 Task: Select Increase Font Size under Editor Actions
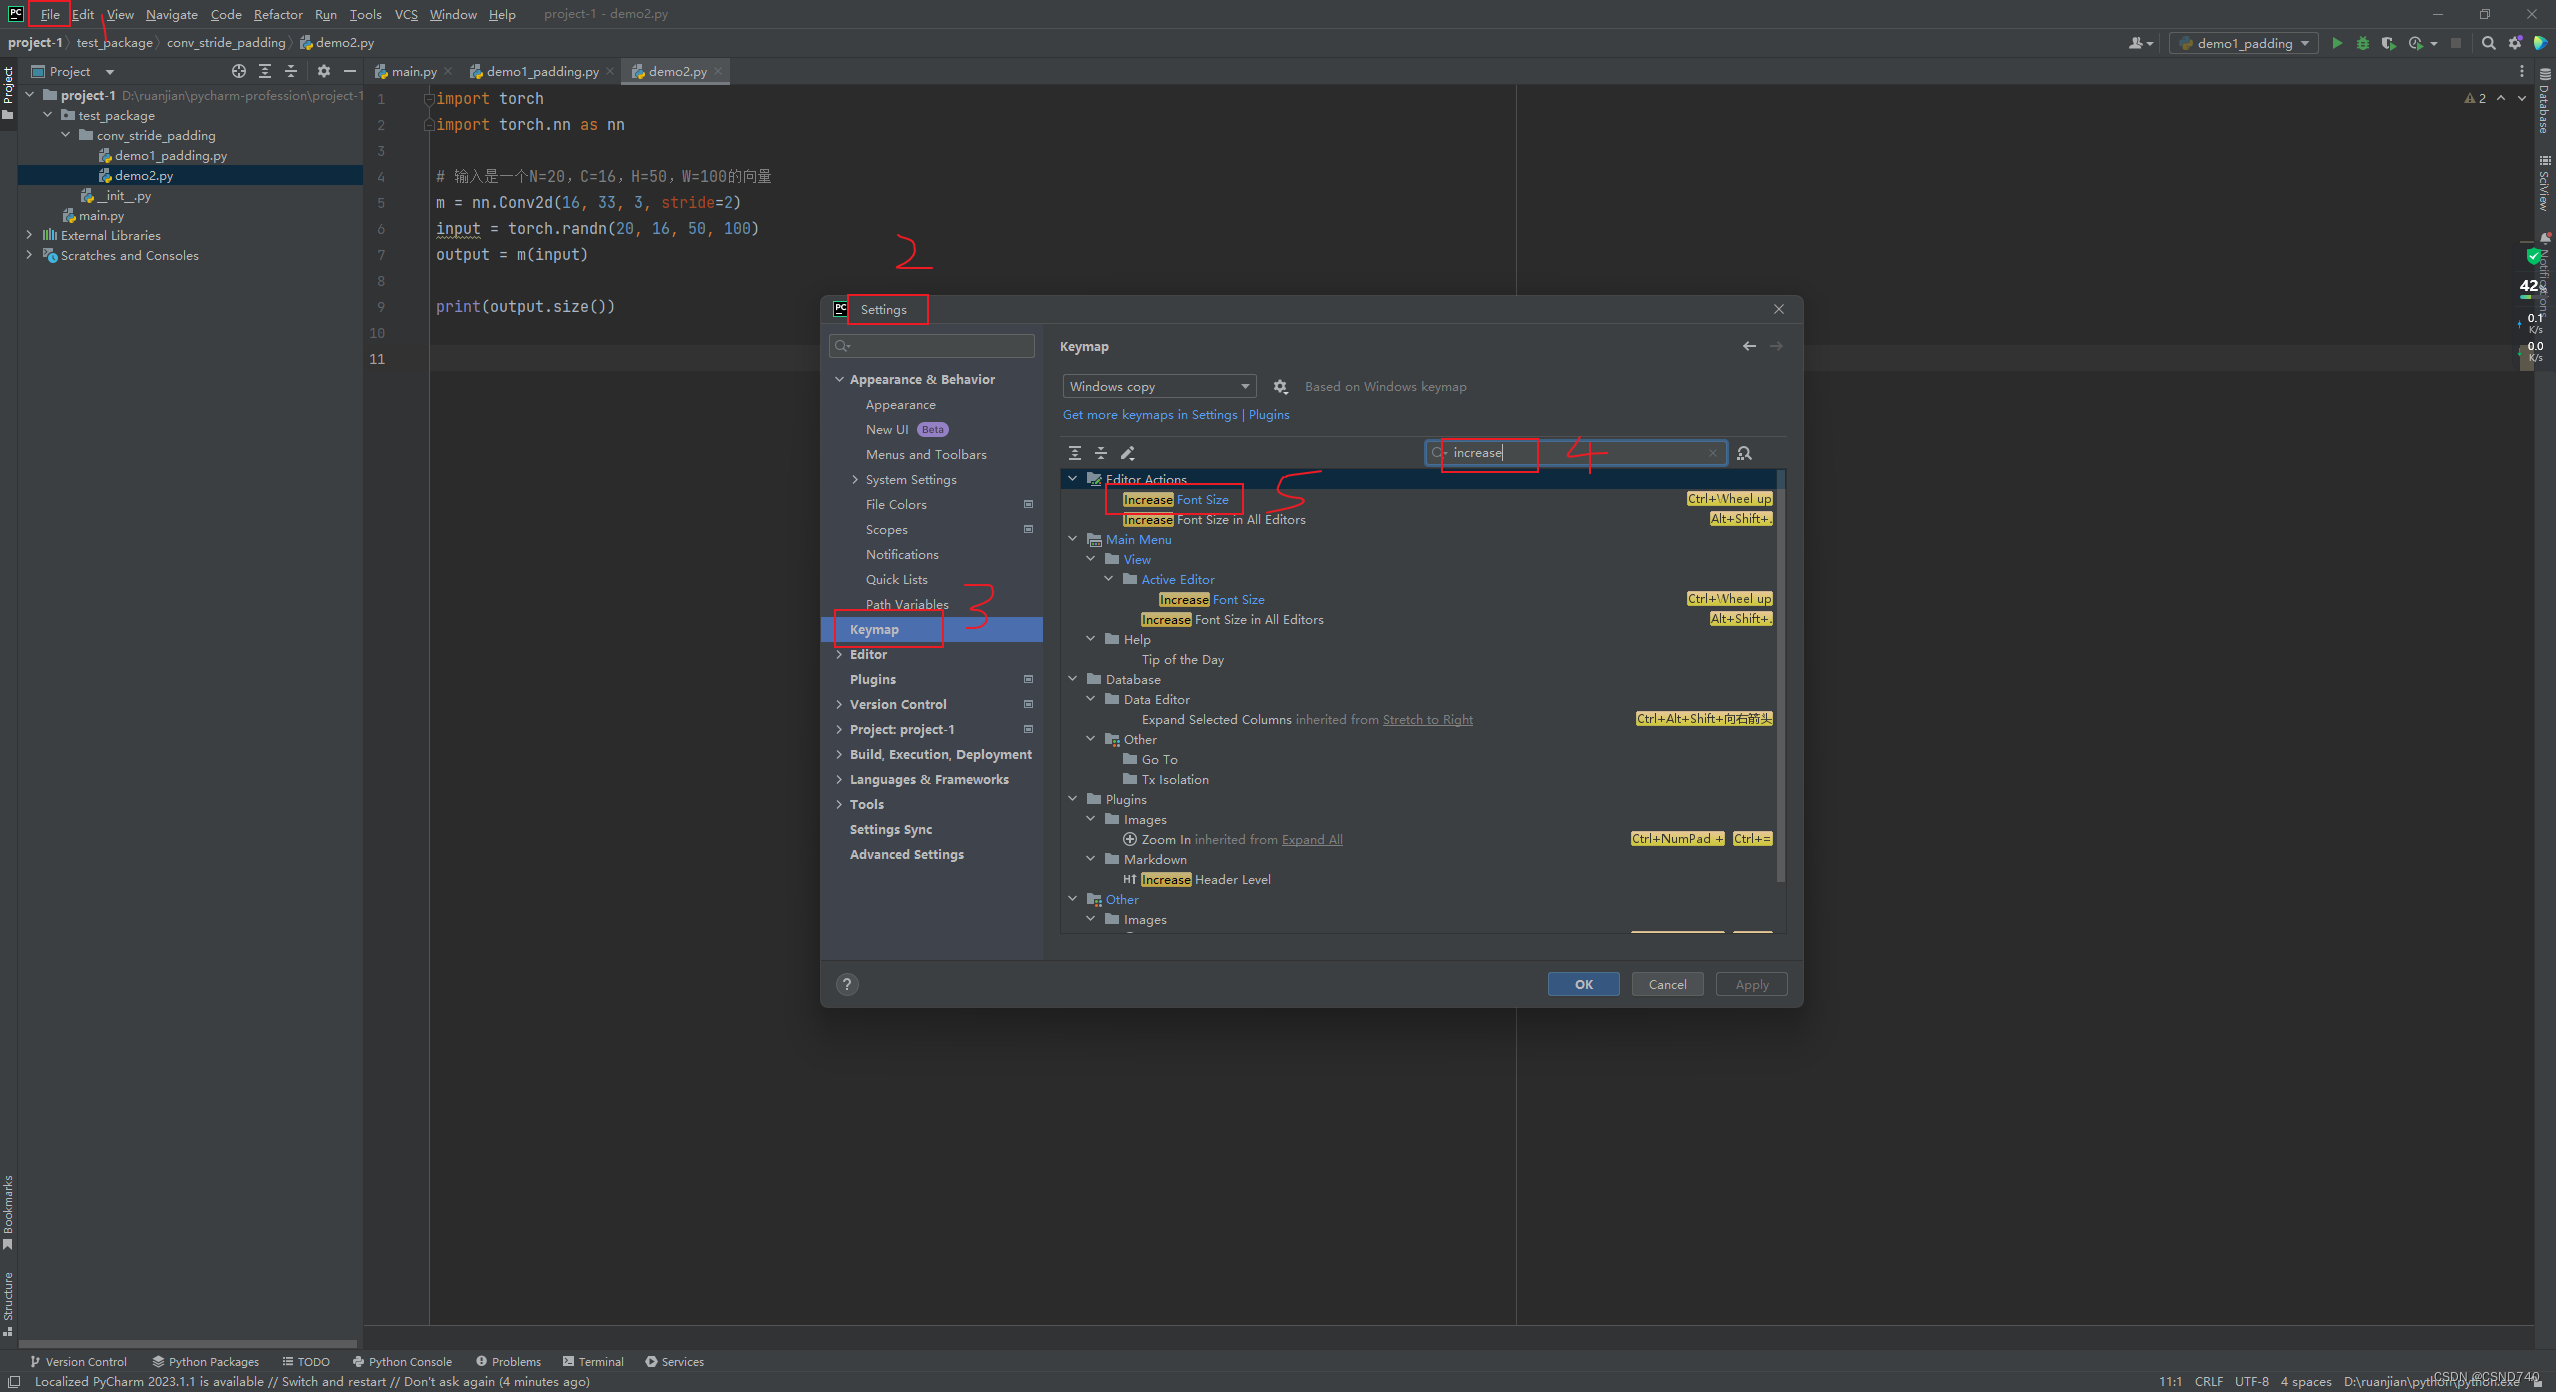pyautogui.click(x=1175, y=499)
